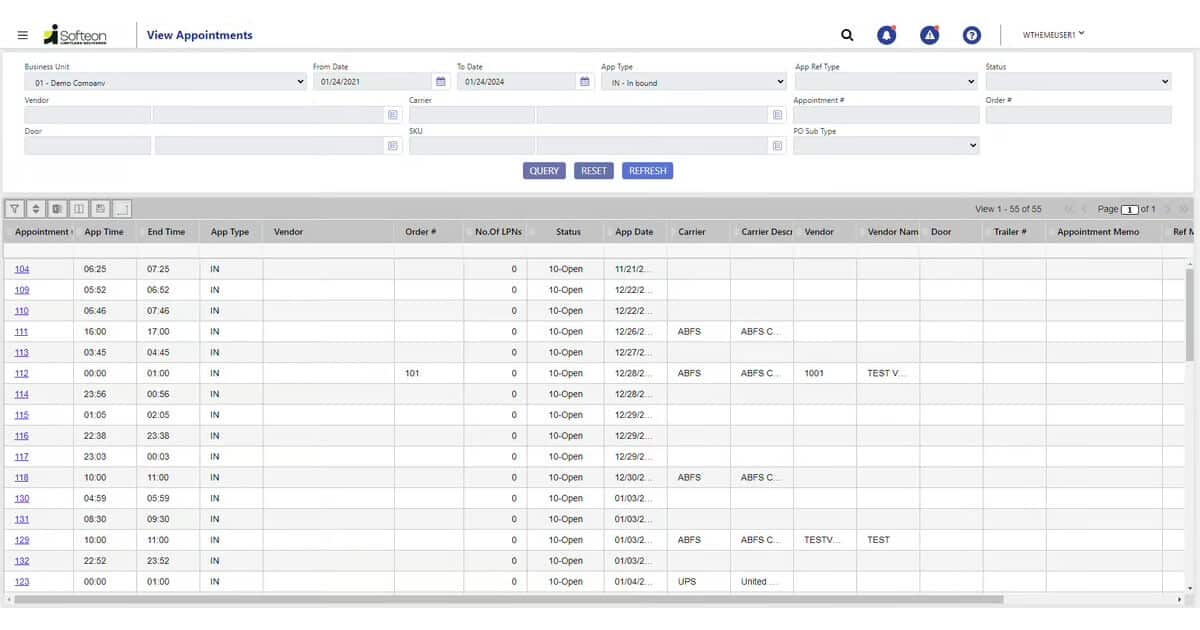The width and height of the screenshot is (1200, 630).
Task: Click the grid sort arrows icon
Action: (x=36, y=209)
